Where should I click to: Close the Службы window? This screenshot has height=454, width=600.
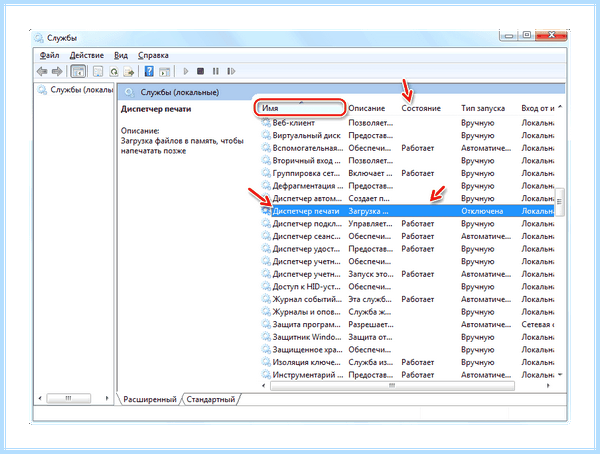551,35
